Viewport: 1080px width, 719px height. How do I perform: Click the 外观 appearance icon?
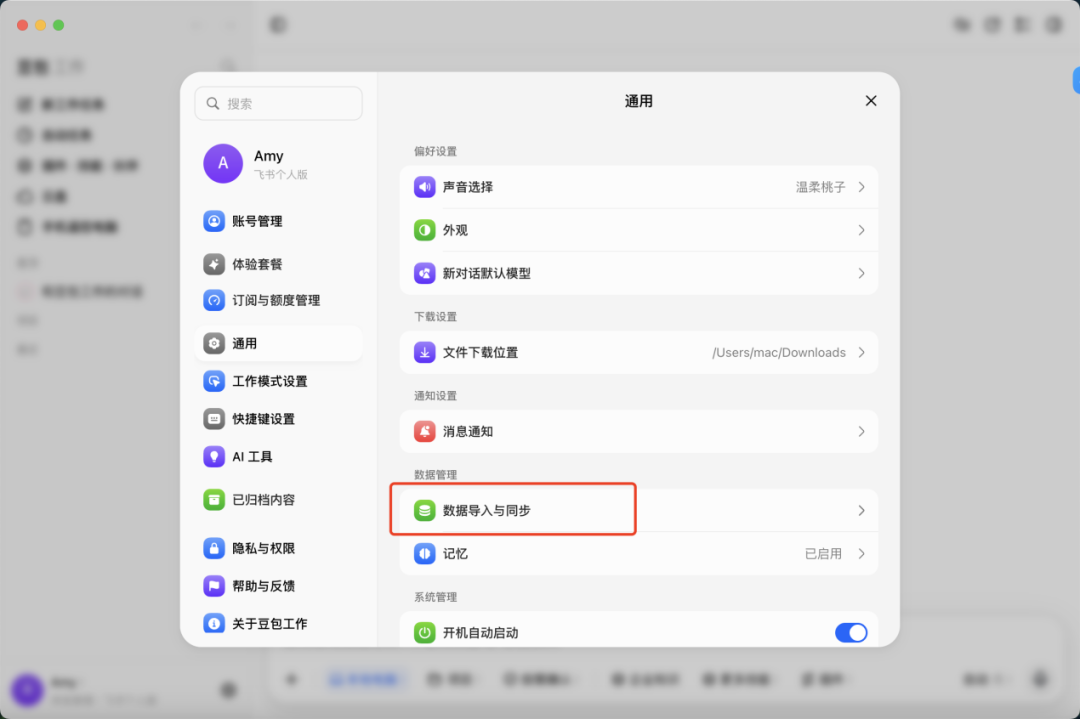click(x=424, y=230)
